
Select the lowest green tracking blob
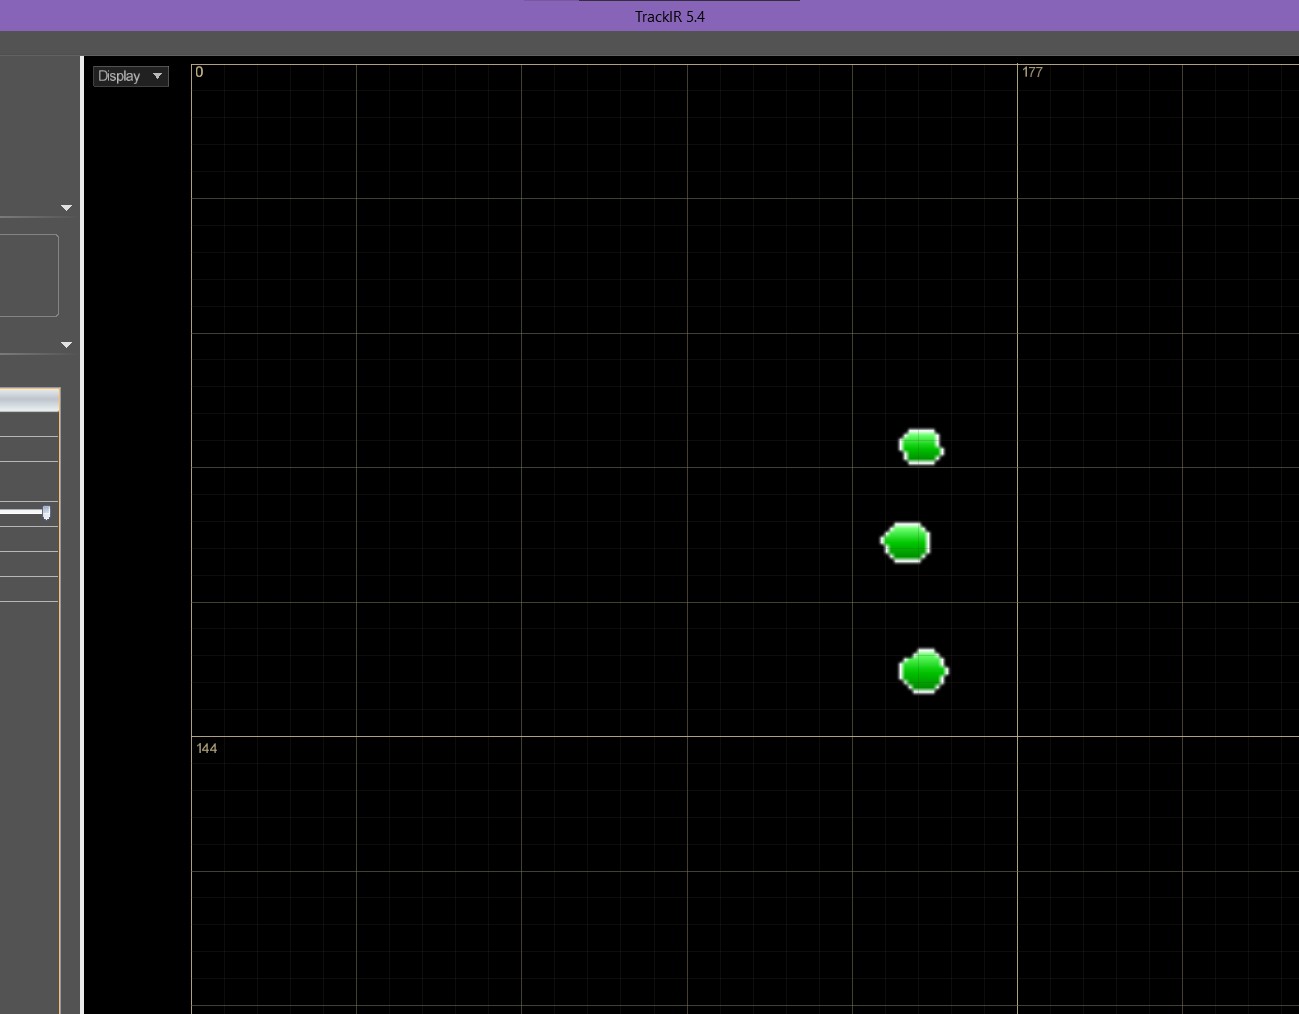point(923,671)
